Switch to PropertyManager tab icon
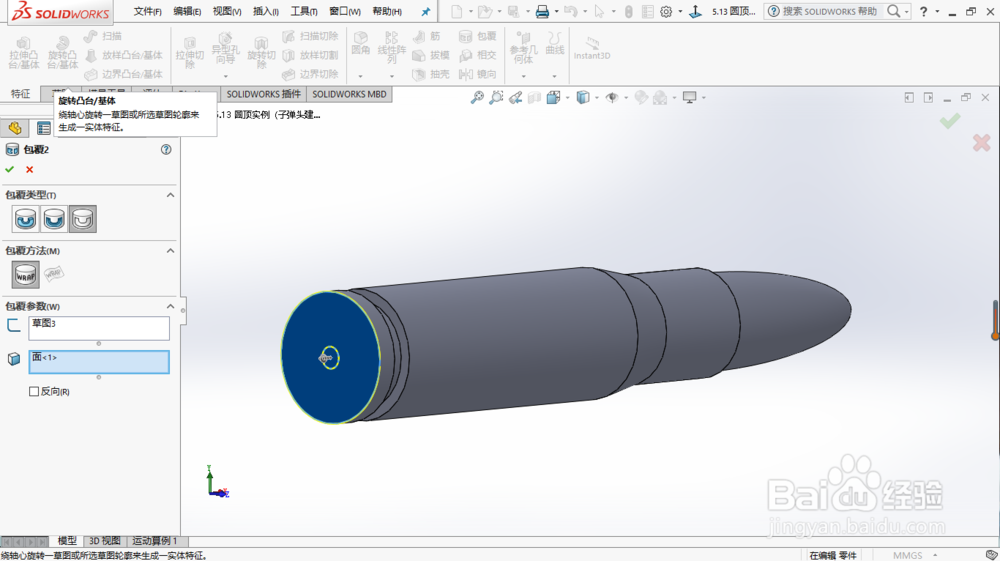 (x=43, y=128)
